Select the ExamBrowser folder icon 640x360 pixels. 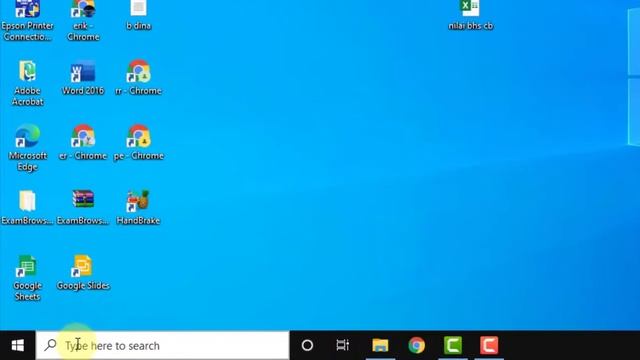coord(27,207)
